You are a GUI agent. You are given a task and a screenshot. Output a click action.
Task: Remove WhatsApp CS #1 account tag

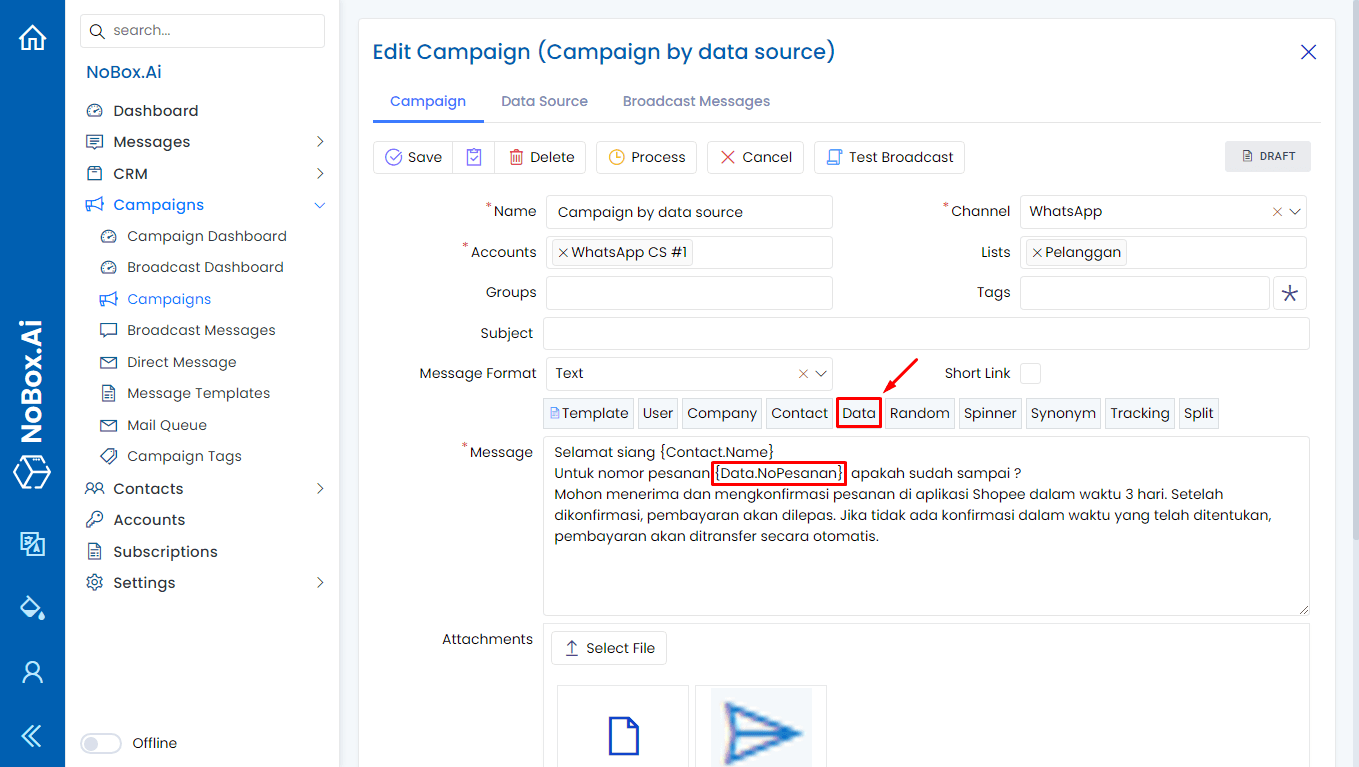(563, 253)
